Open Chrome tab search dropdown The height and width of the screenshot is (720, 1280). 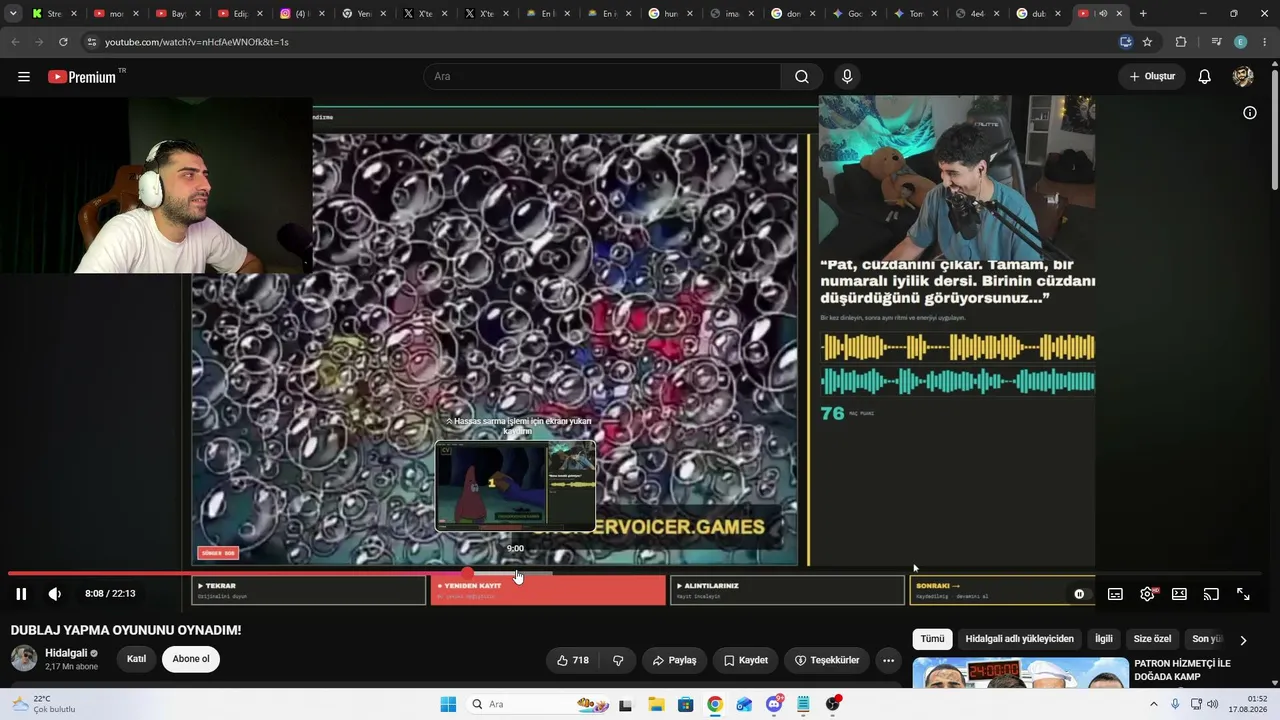coord(13,14)
